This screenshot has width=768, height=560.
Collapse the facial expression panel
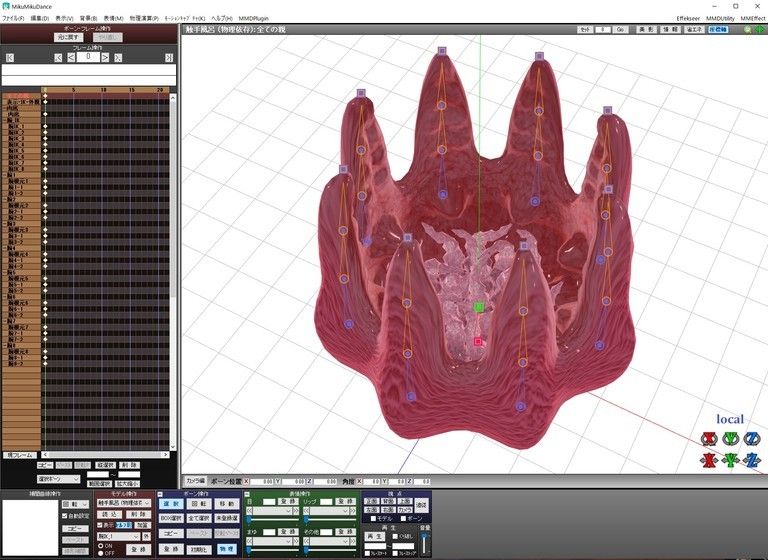tap(247, 494)
